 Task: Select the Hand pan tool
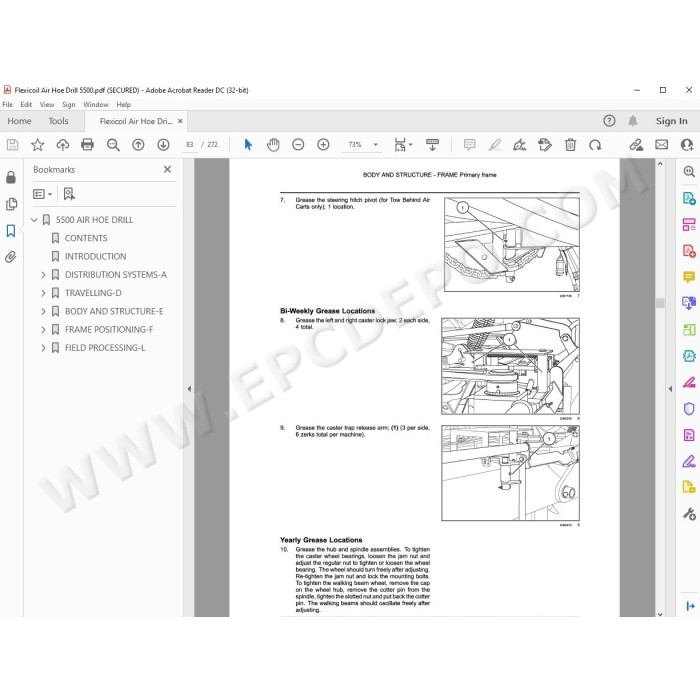click(x=273, y=145)
